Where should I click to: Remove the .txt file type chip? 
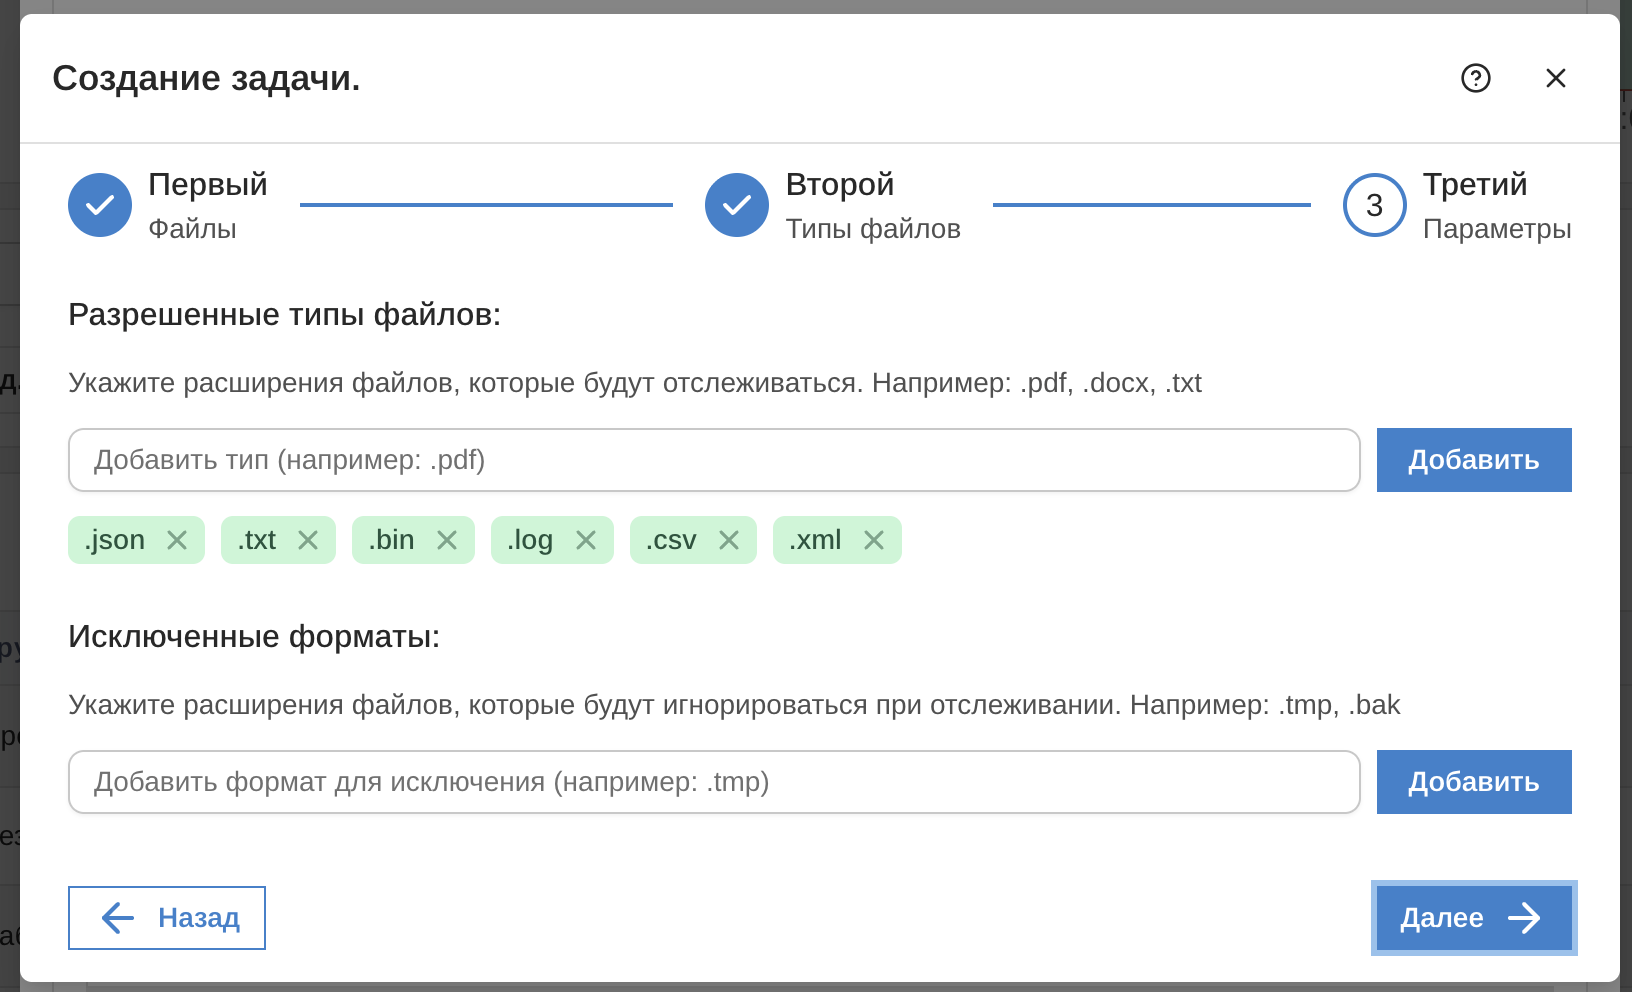[309, 539]
